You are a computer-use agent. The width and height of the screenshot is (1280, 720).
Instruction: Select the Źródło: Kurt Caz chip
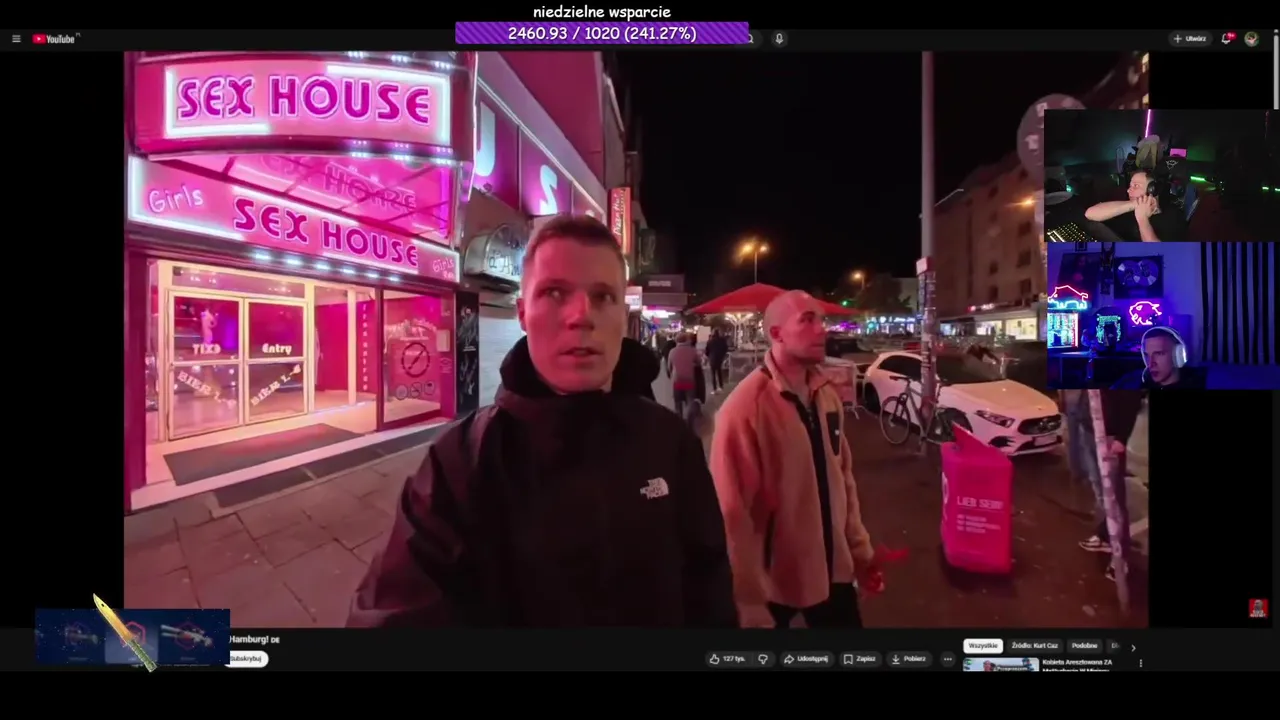[1034, 646]
